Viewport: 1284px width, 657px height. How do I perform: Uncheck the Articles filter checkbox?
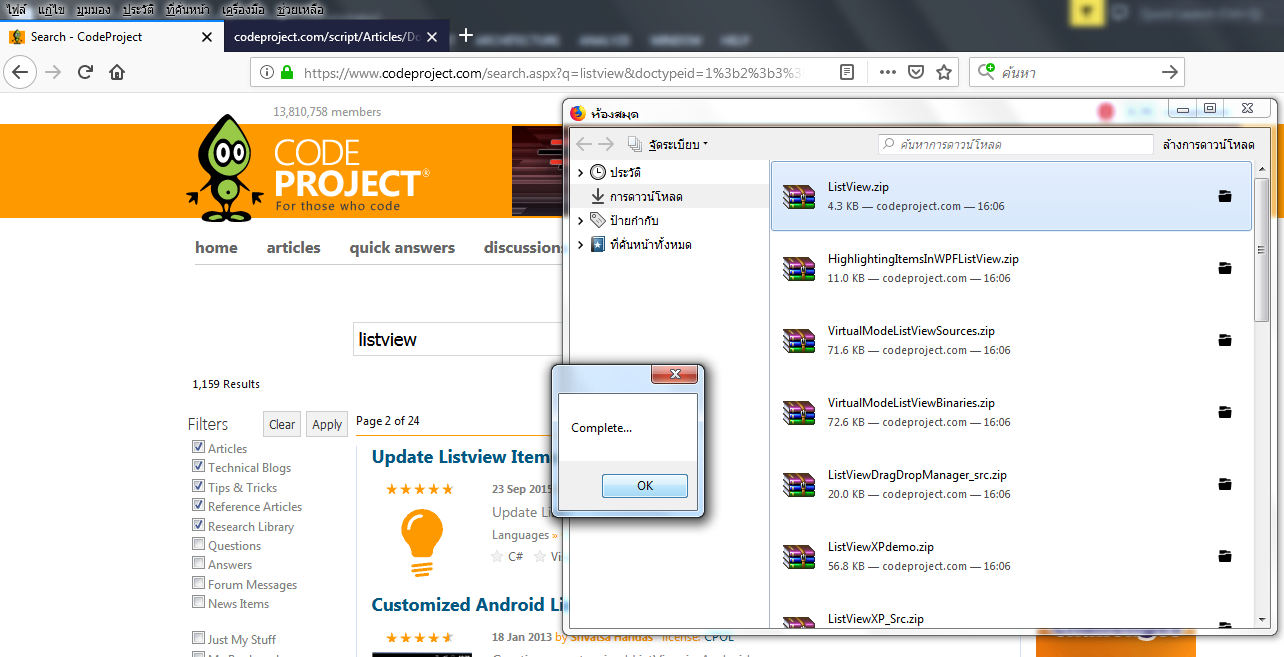[x=198, y=448]
